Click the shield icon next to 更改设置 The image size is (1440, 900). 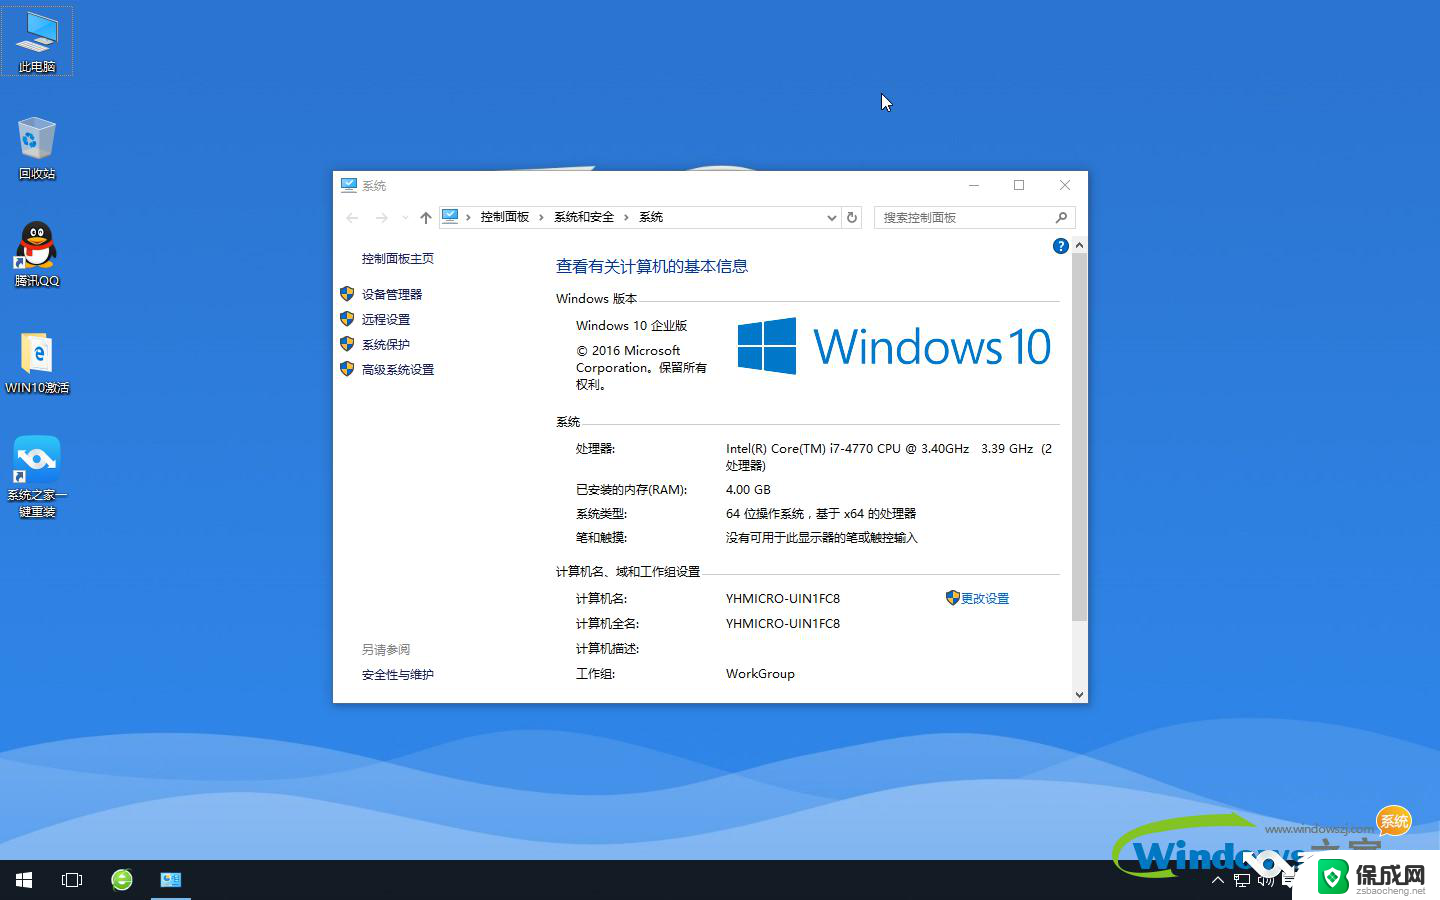(x=952, y=597)
